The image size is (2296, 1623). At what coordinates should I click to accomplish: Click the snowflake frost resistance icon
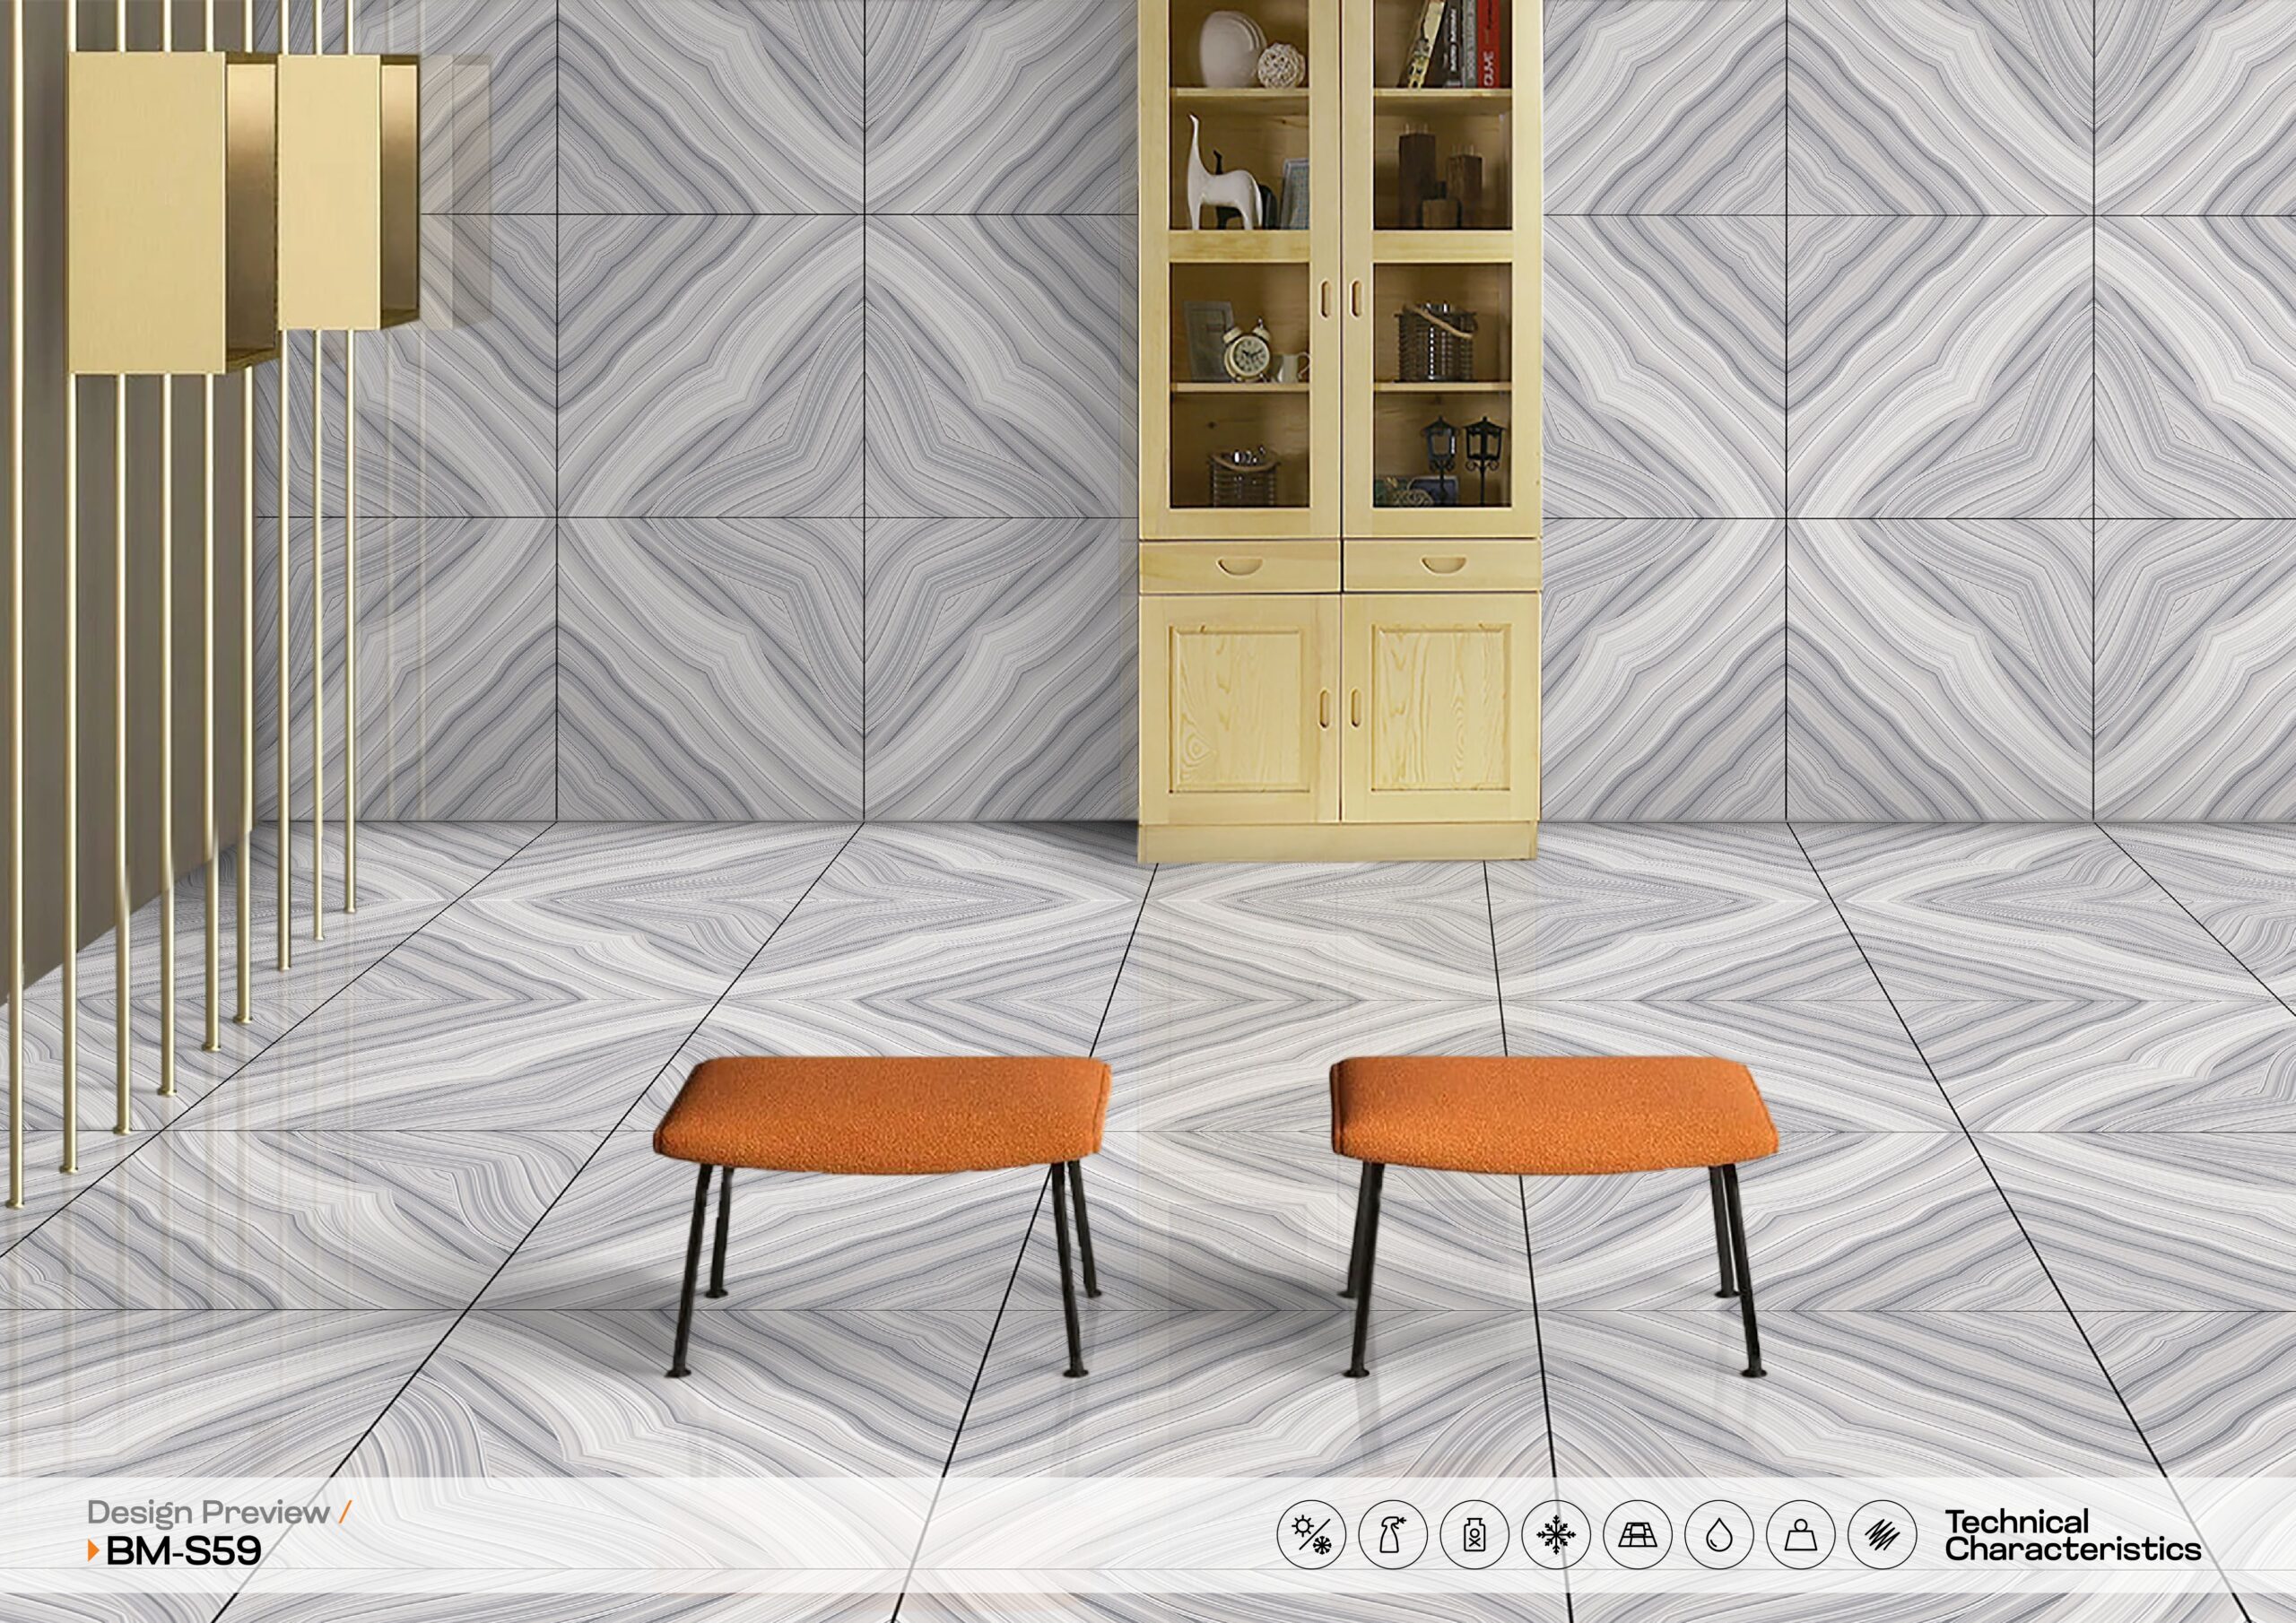pyautogui.click(x=1556, y=1534)
